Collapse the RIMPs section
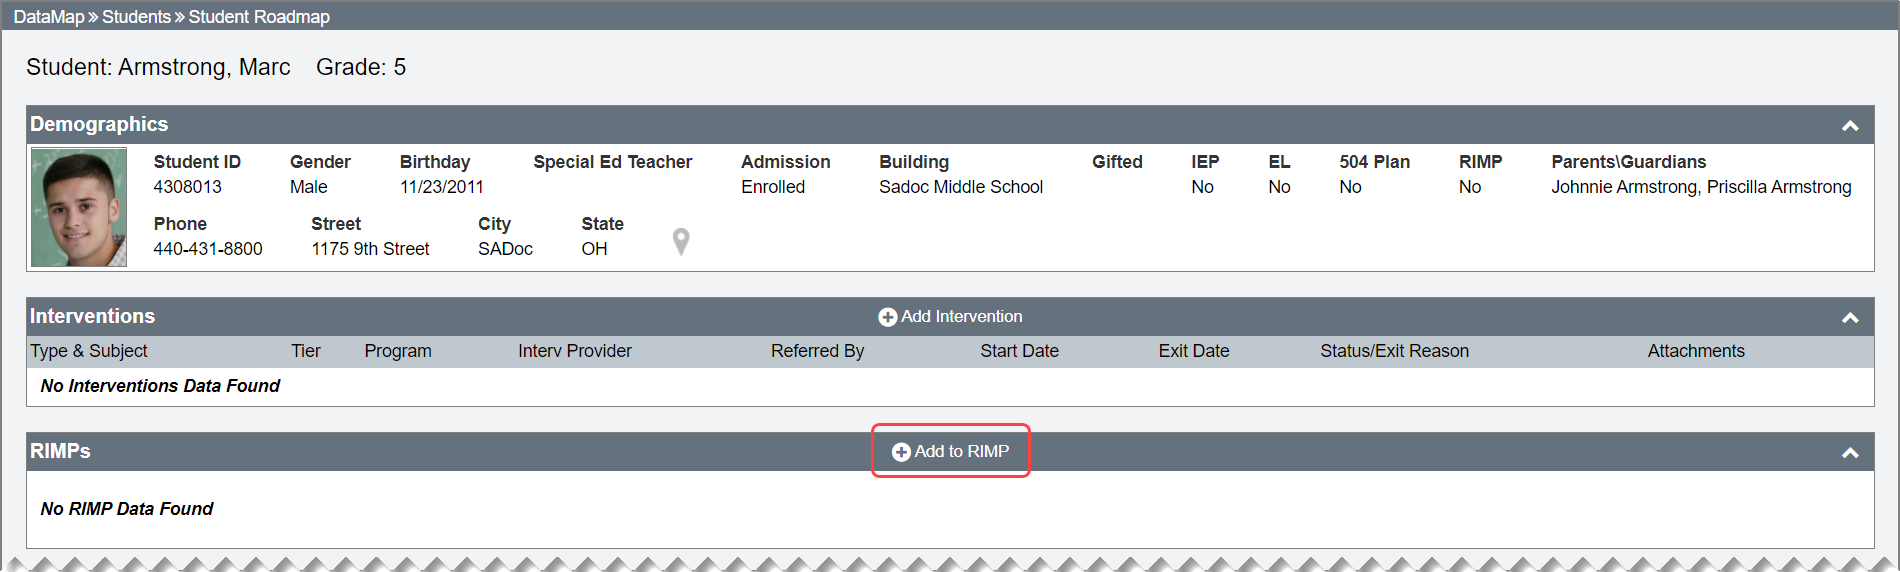The image size is (1900, 572). 1850,453
